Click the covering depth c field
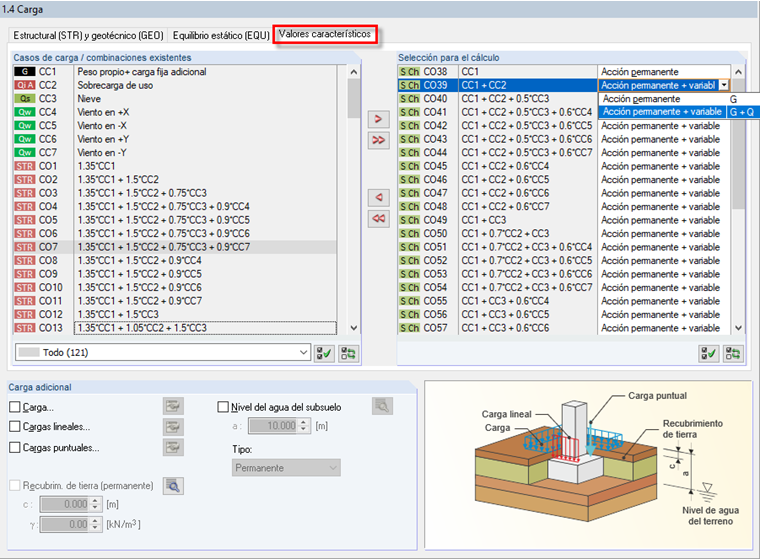 coord(65,505)
